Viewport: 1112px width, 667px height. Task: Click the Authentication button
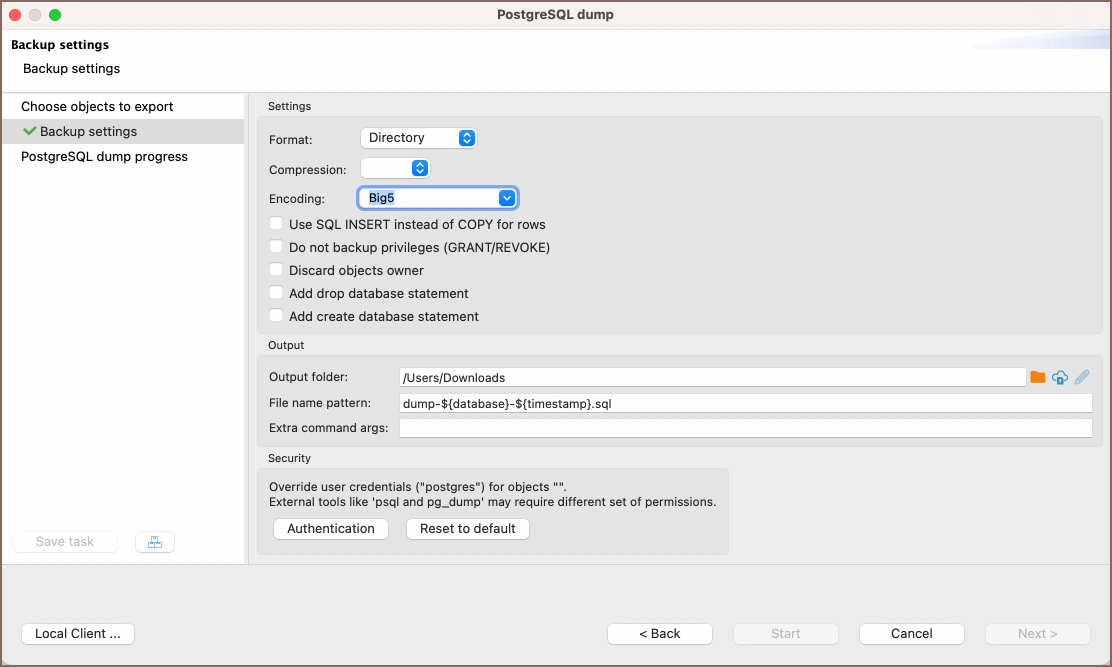click(x=330, y=528)
